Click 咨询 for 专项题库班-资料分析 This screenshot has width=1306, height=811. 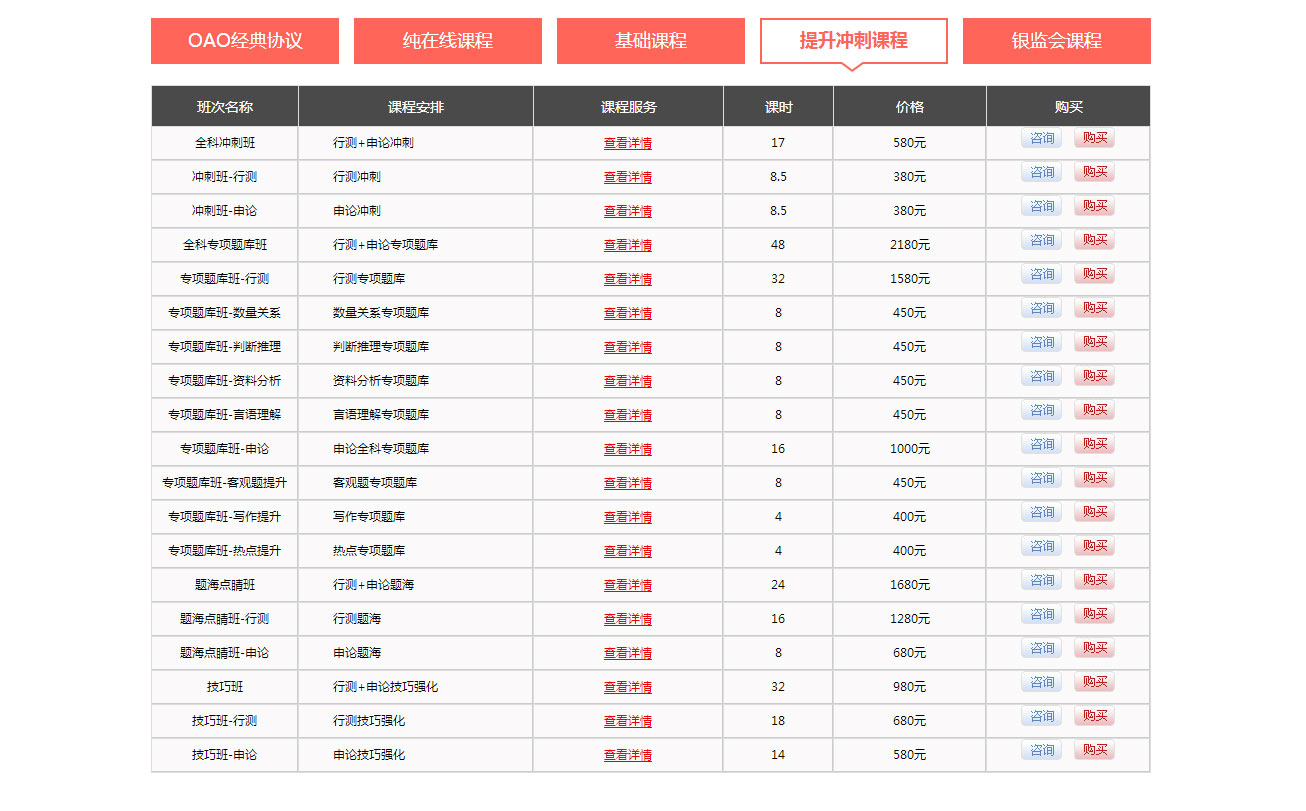tap(1042, 376)
